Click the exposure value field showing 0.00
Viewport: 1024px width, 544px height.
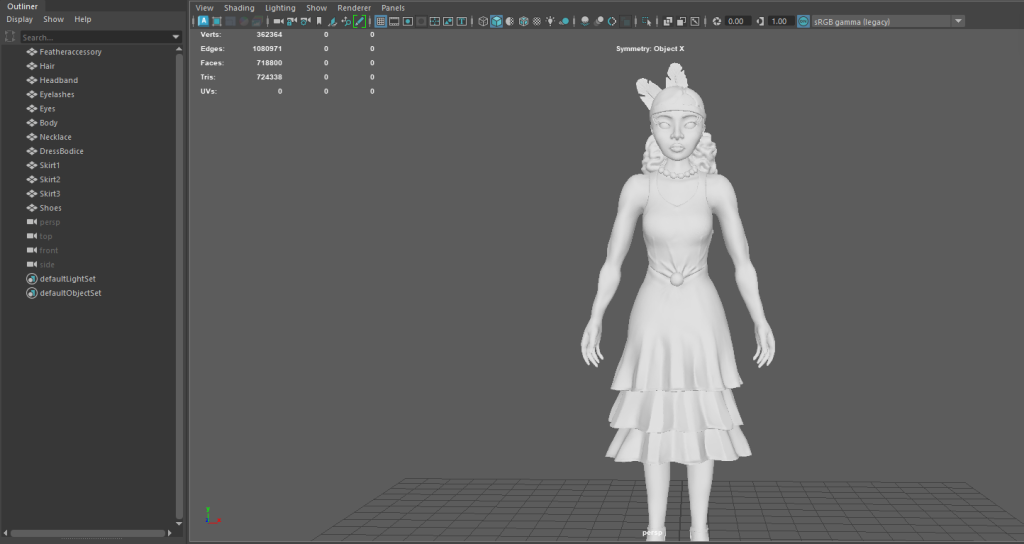pos(738,21)
